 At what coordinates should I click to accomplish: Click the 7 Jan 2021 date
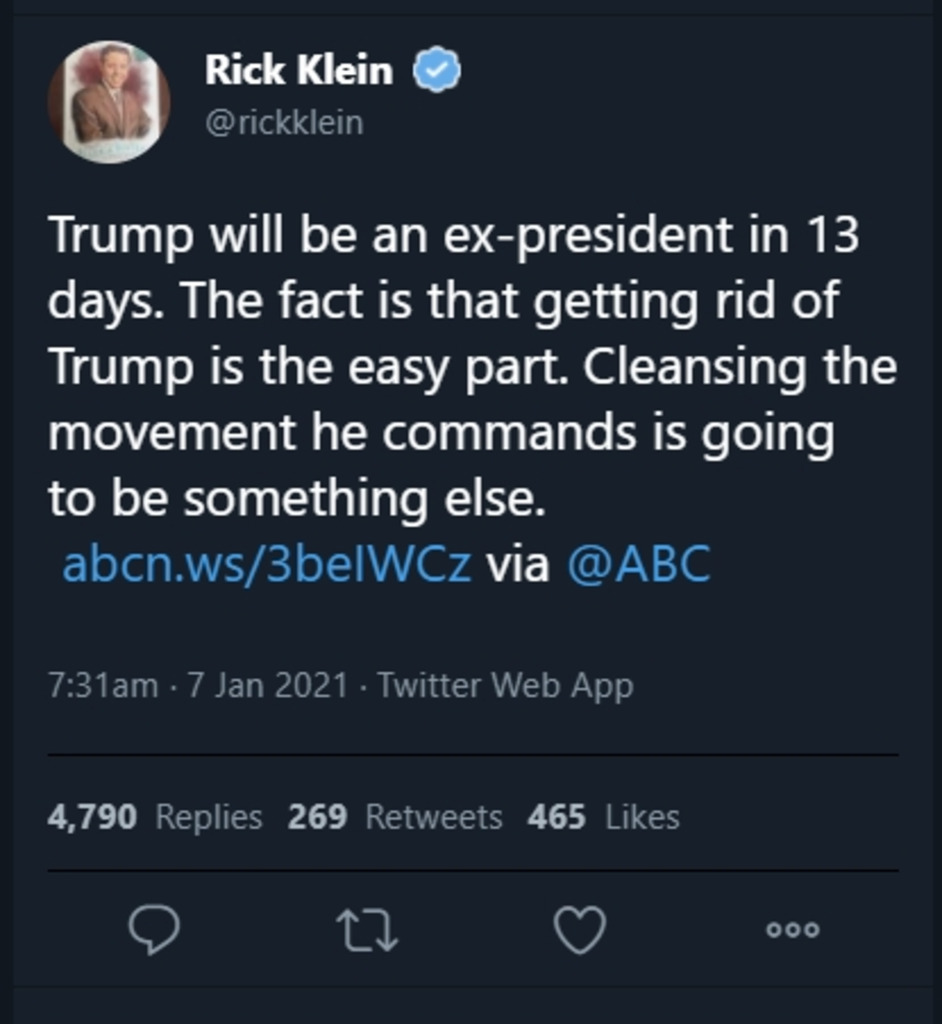click(x=267, y=686)
